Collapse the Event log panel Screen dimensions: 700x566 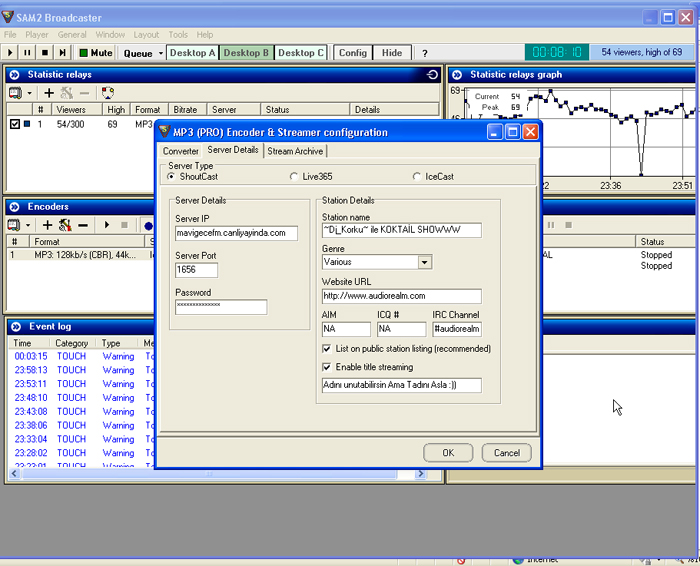tap(16, 327)
